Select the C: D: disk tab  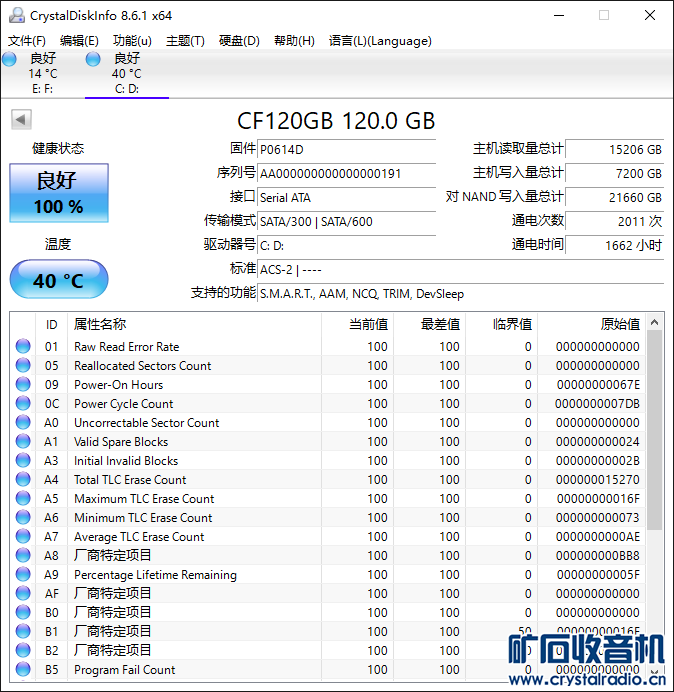click(127, 73)
